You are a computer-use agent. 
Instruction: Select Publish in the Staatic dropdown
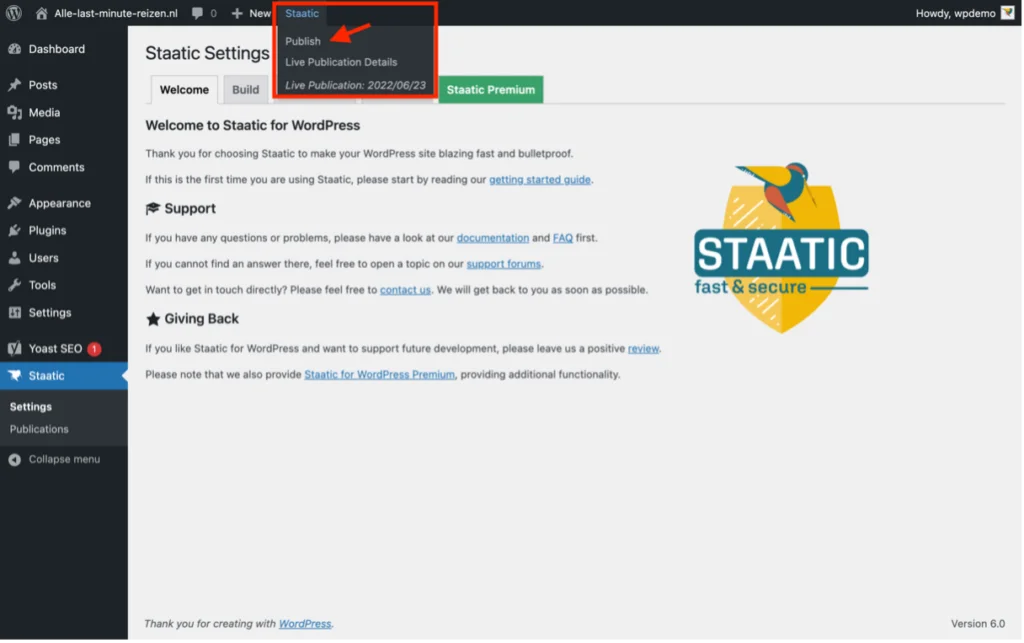[303, 41]
